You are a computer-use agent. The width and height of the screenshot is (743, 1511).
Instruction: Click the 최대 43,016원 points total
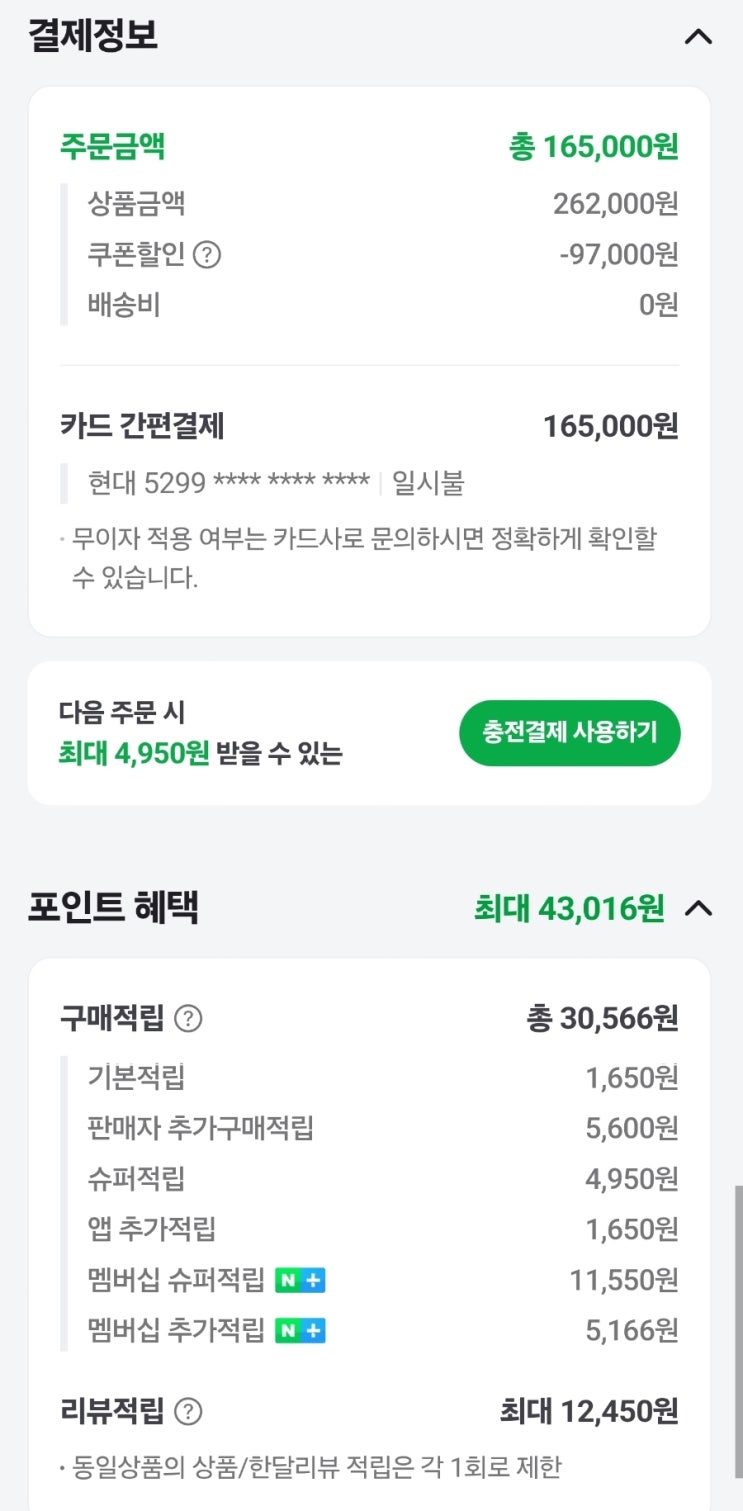[568, 908]
